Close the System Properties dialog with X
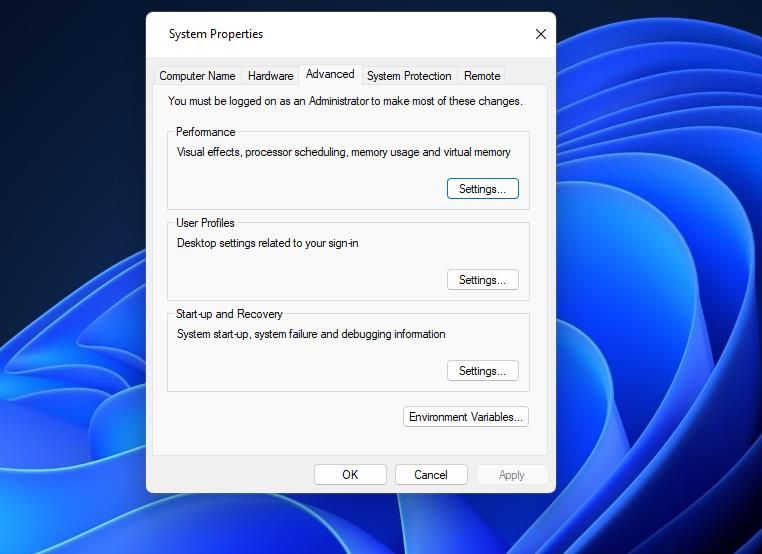The height and width of the screenshot is (554, 762). (x=540, y=34)
